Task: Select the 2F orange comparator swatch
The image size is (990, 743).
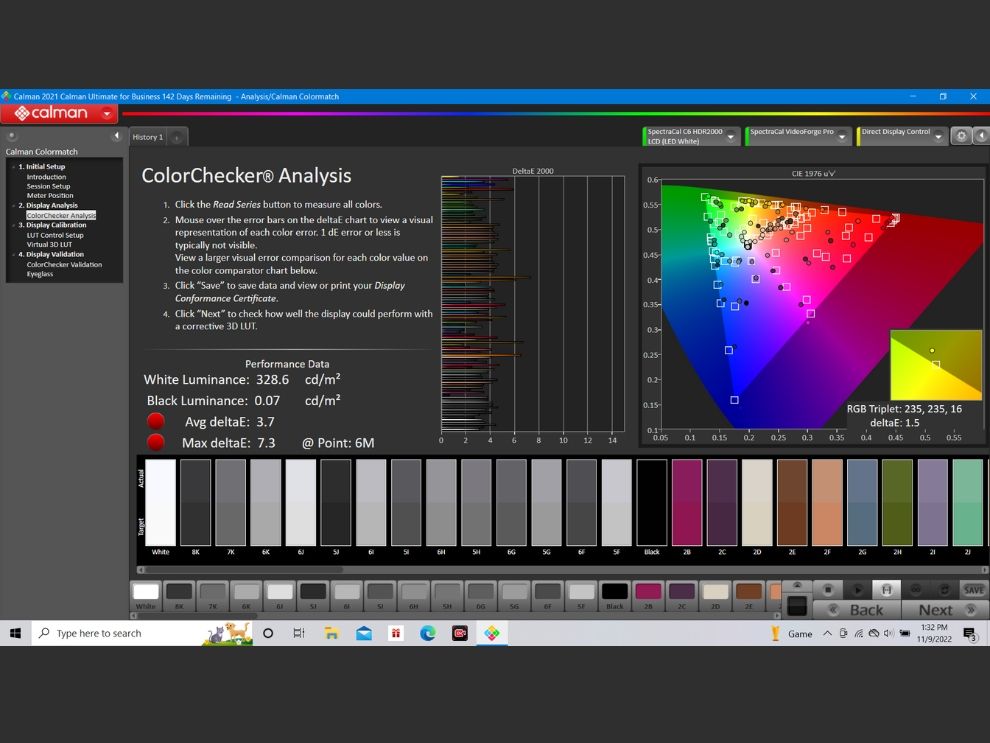Action: click(x=827, y=502)
